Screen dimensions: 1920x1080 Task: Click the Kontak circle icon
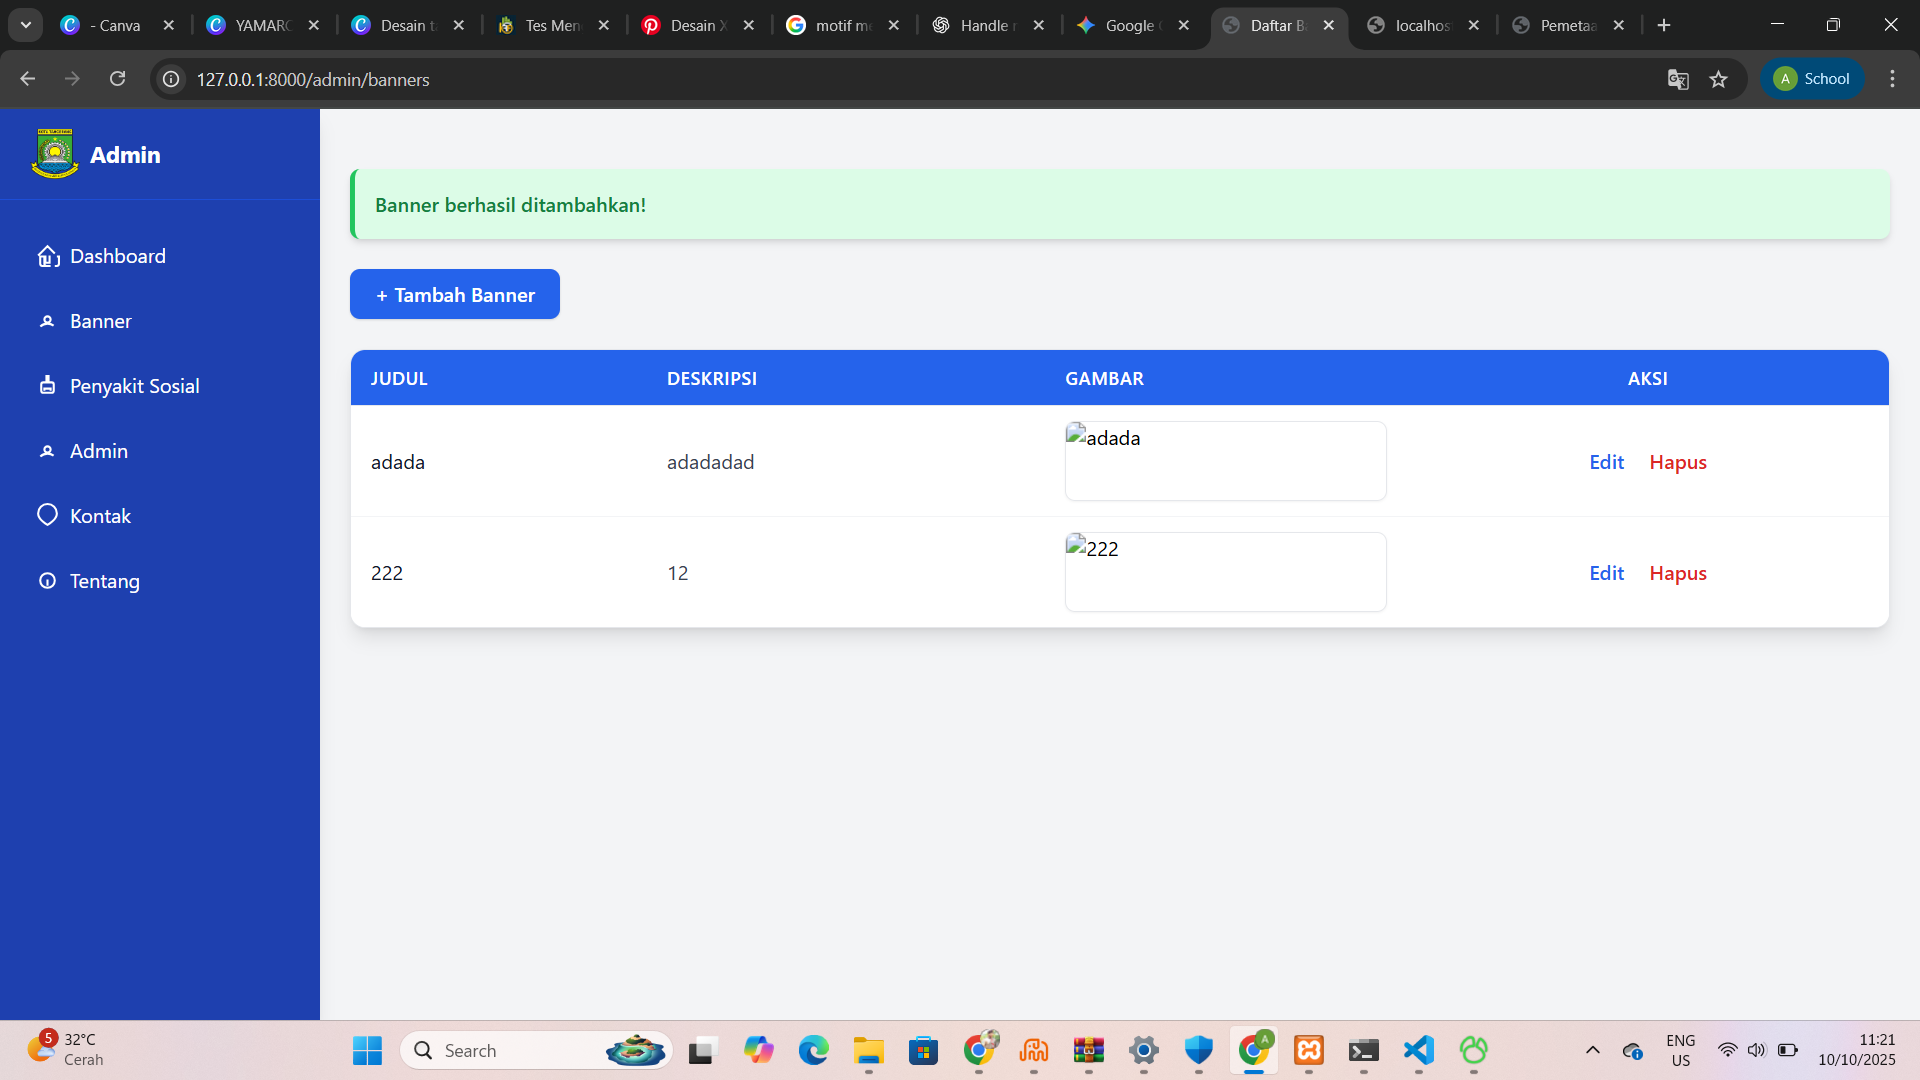tap(47, 515)
